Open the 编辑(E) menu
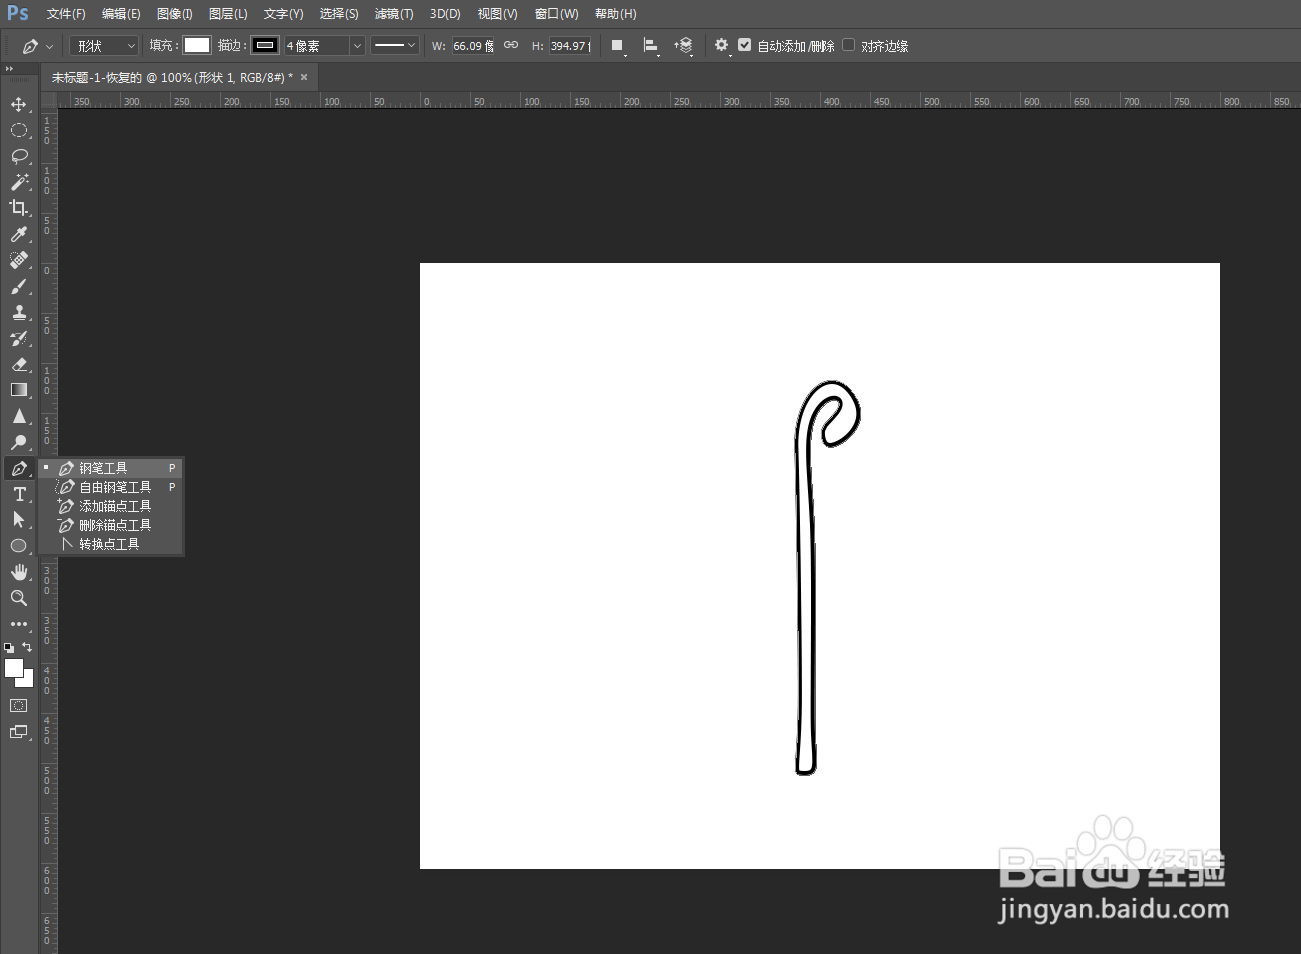Viewport: 1301px width, 954px height. coord(121,14)
